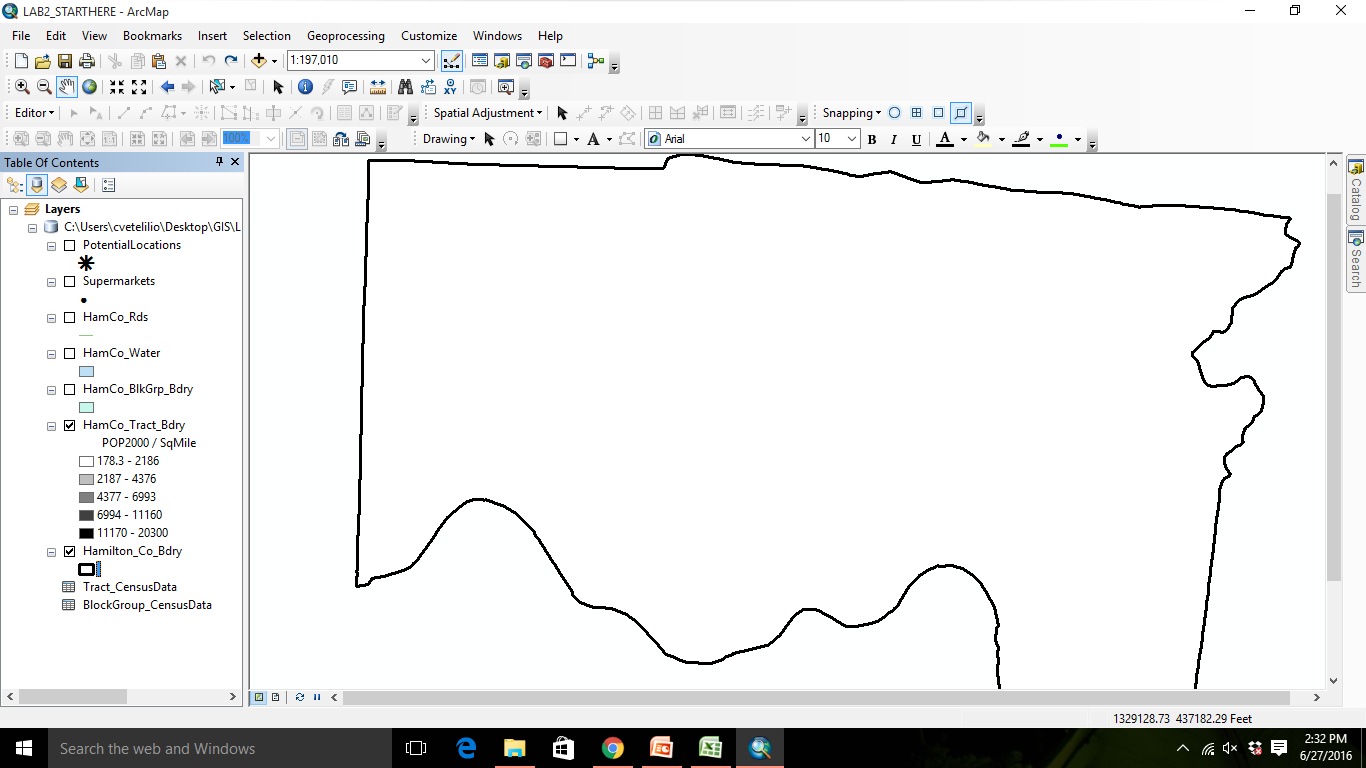The height and width of the screenshot is (768, 1366).
Task: Open the Search side tab
Action: [x=1356, y=260]
